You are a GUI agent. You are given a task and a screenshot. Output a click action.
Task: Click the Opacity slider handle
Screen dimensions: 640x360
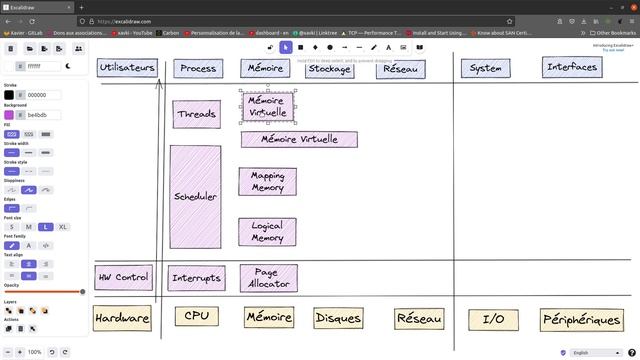83,292
